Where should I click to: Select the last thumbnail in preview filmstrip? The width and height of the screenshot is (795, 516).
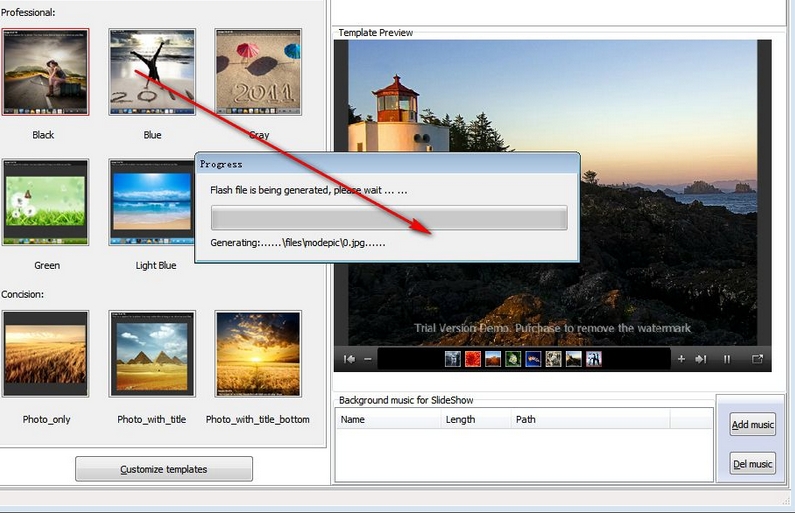593,359
